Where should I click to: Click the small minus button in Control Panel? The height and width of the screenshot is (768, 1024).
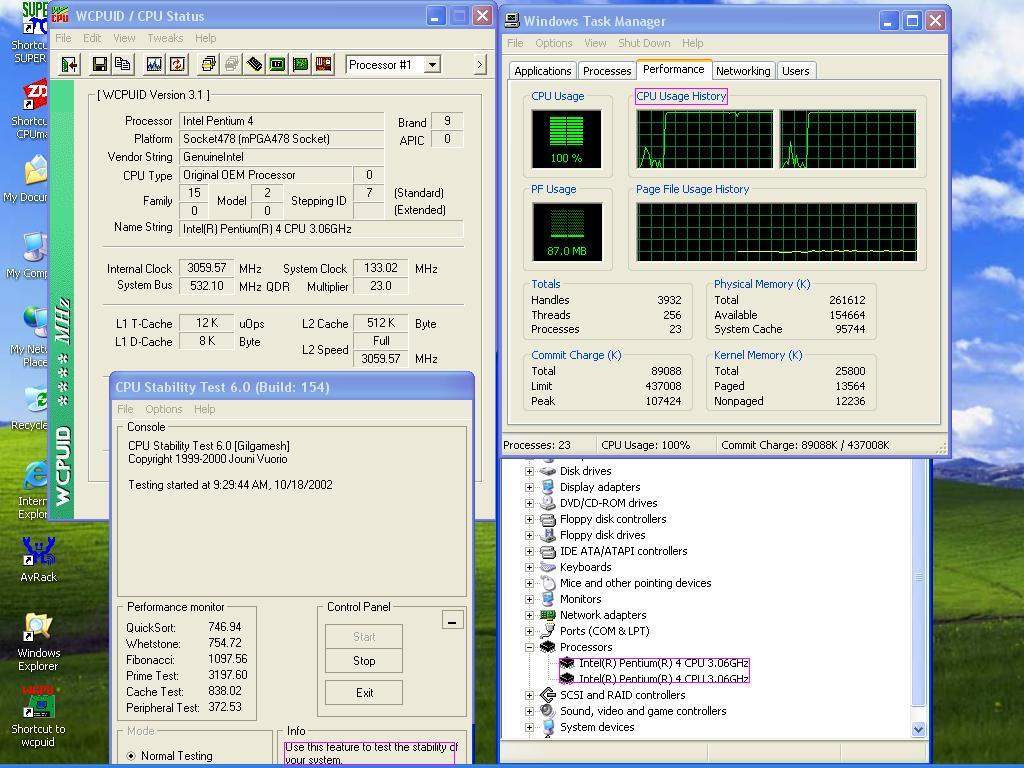click(452, 620)
